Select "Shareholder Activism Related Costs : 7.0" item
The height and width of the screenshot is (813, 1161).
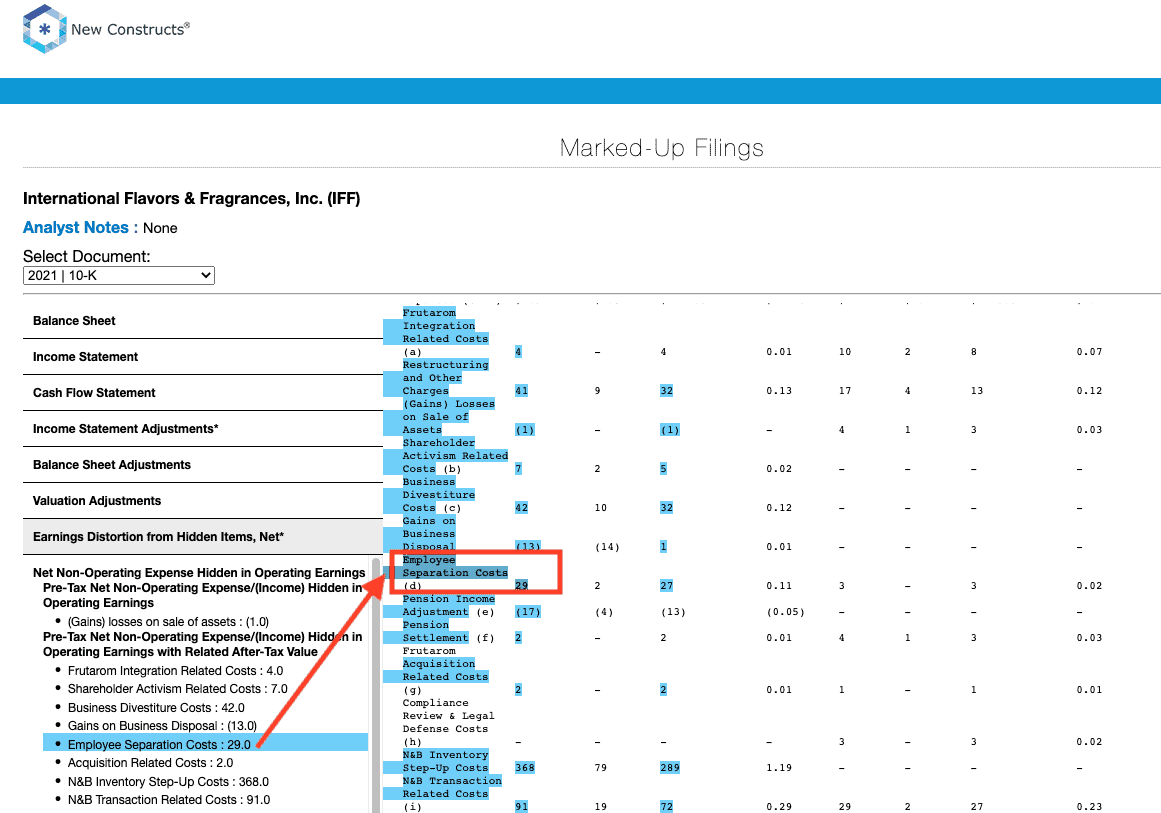click(x=178, y=689)
